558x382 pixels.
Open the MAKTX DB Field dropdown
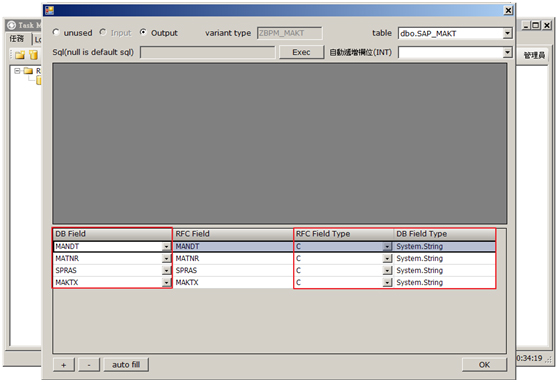coord(166,283)
